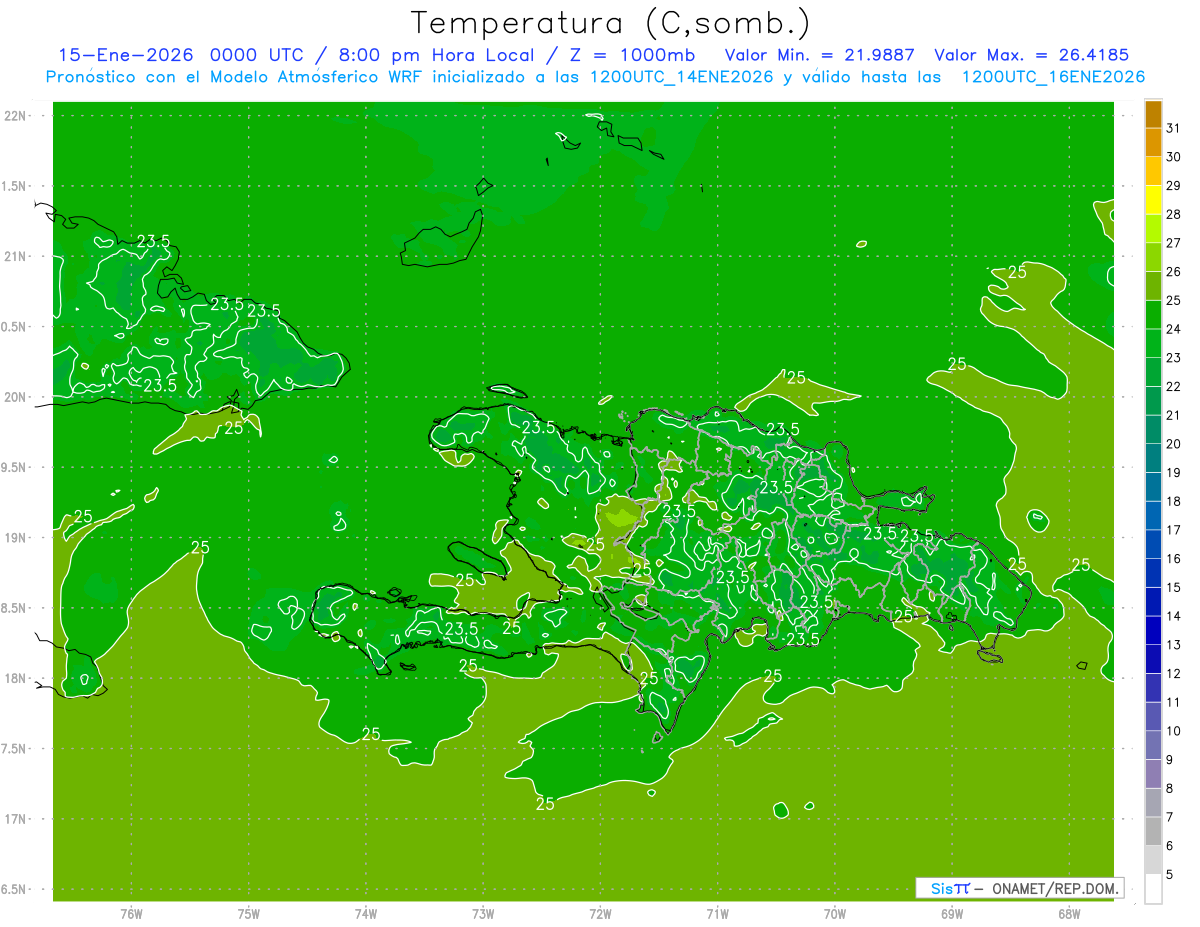Click legend value "22"
1200x927 pixels.
pyautogui.click(x=1173, y=386)
